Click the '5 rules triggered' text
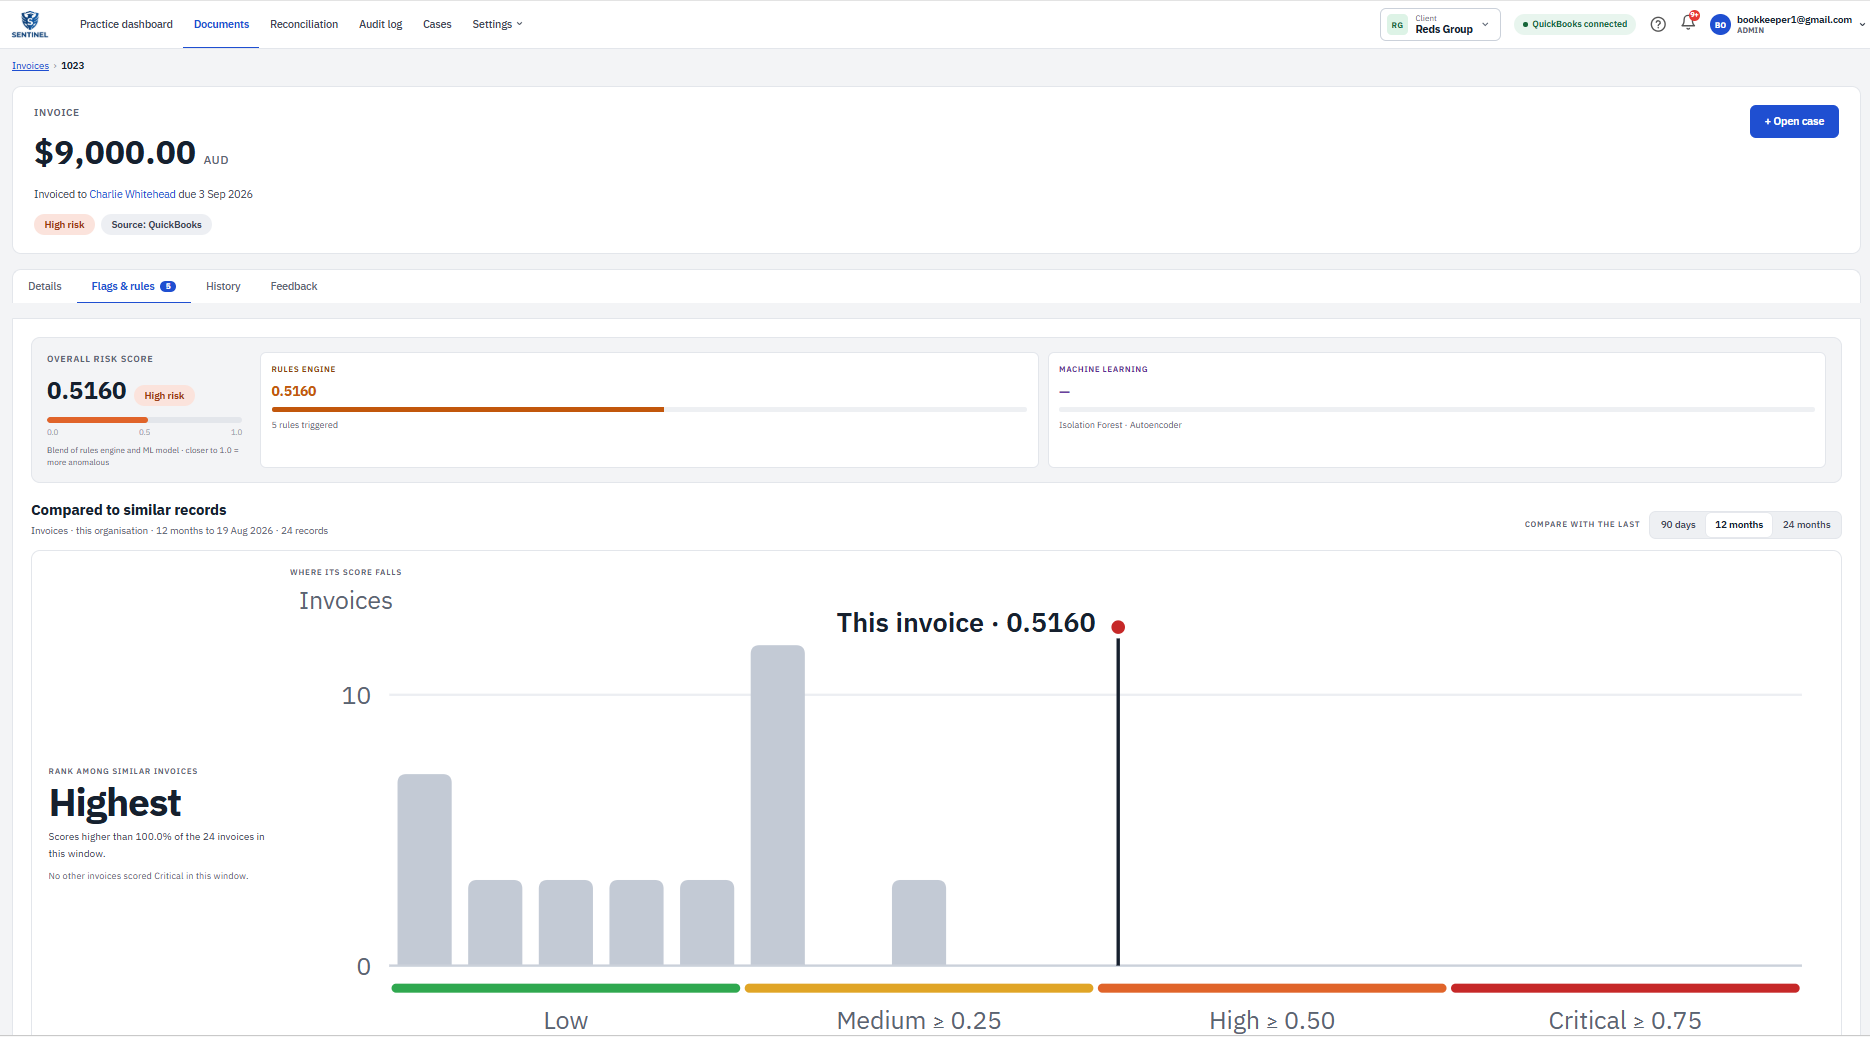The width and height of the screenshot is (1870, 1037). [305, 425]
